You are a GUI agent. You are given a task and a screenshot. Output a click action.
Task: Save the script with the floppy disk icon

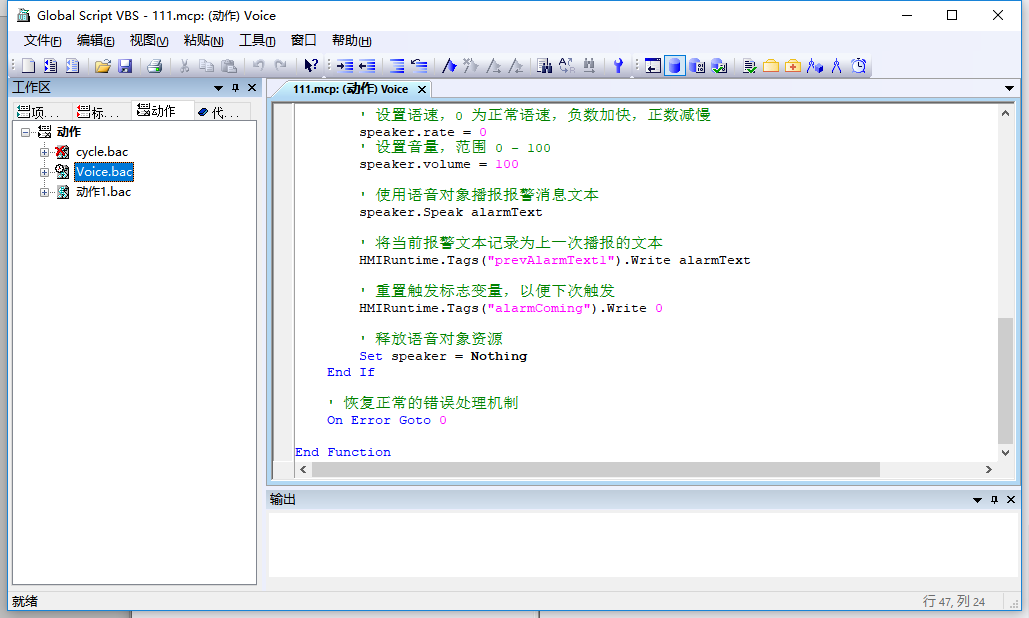pos(125,66)
